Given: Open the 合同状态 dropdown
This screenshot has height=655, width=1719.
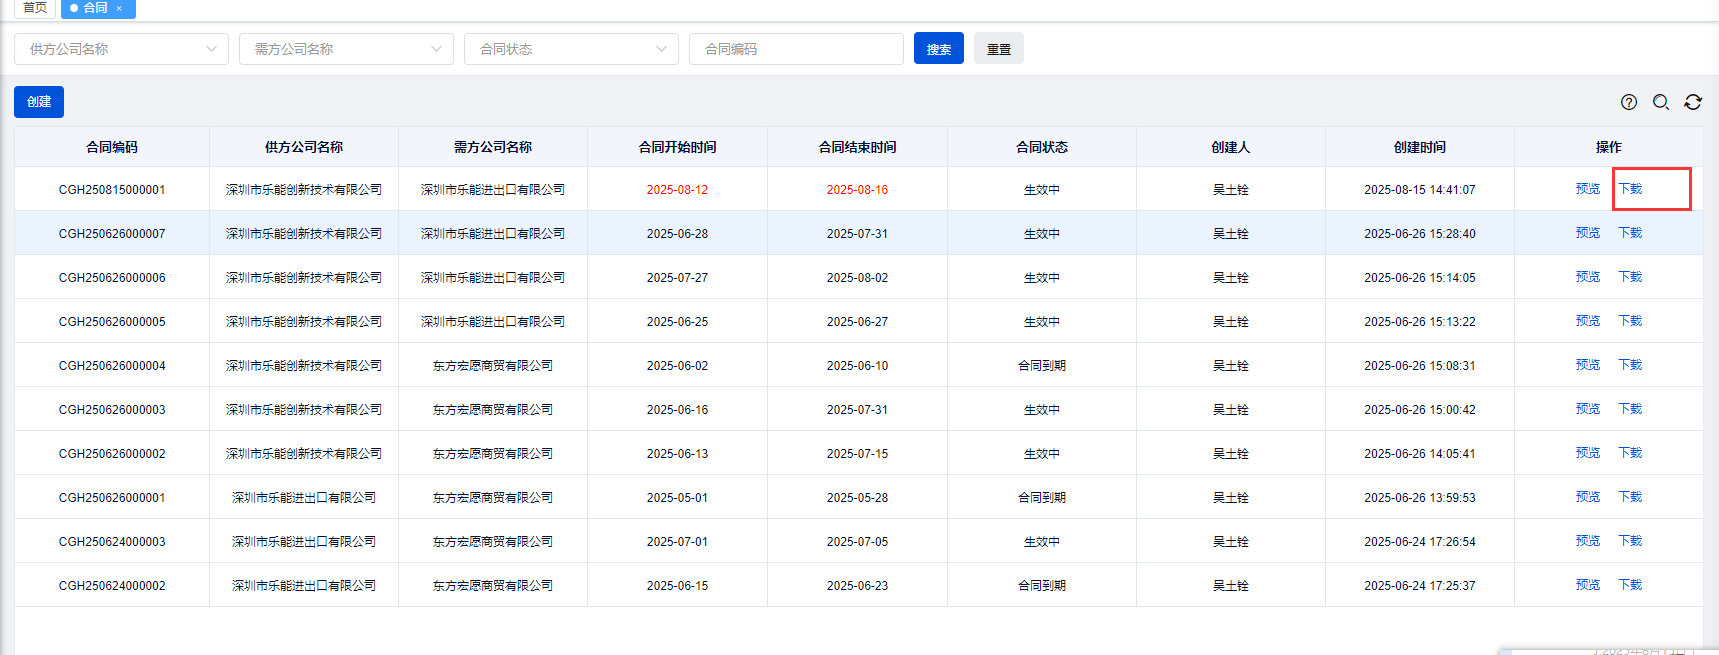Looking at the screenshot, I should (571, 49).
